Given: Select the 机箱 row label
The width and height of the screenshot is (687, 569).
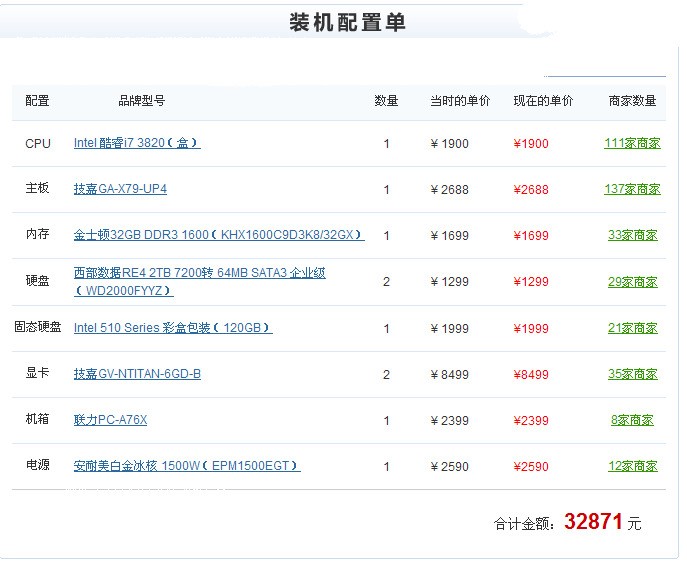Looking at the screenshot, I should (x=37, y=419).
